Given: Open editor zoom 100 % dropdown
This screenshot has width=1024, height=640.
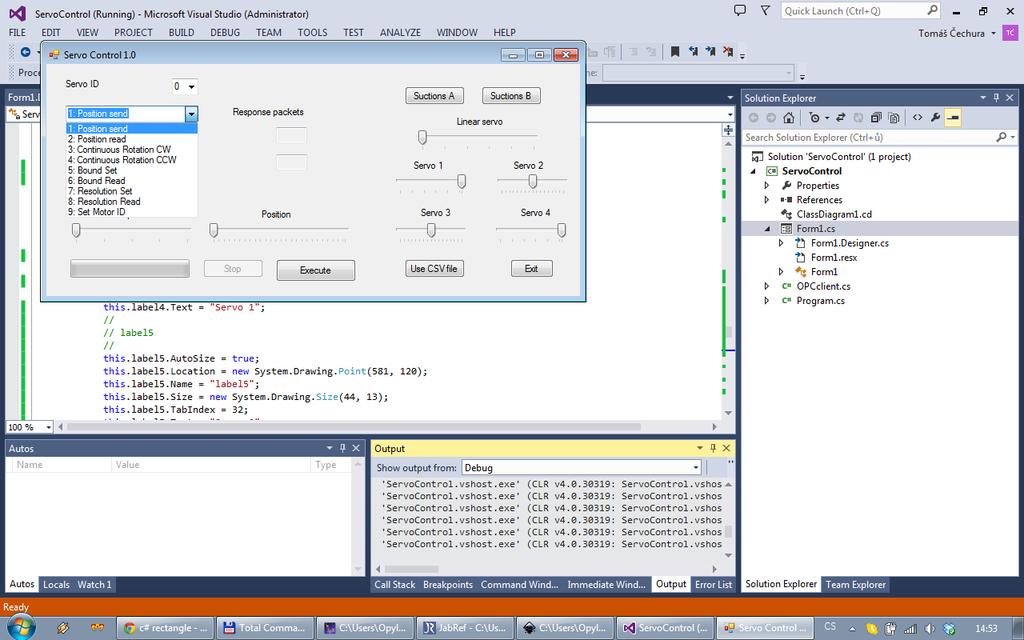Looking at the screenshot, I should tap(48, 427).
